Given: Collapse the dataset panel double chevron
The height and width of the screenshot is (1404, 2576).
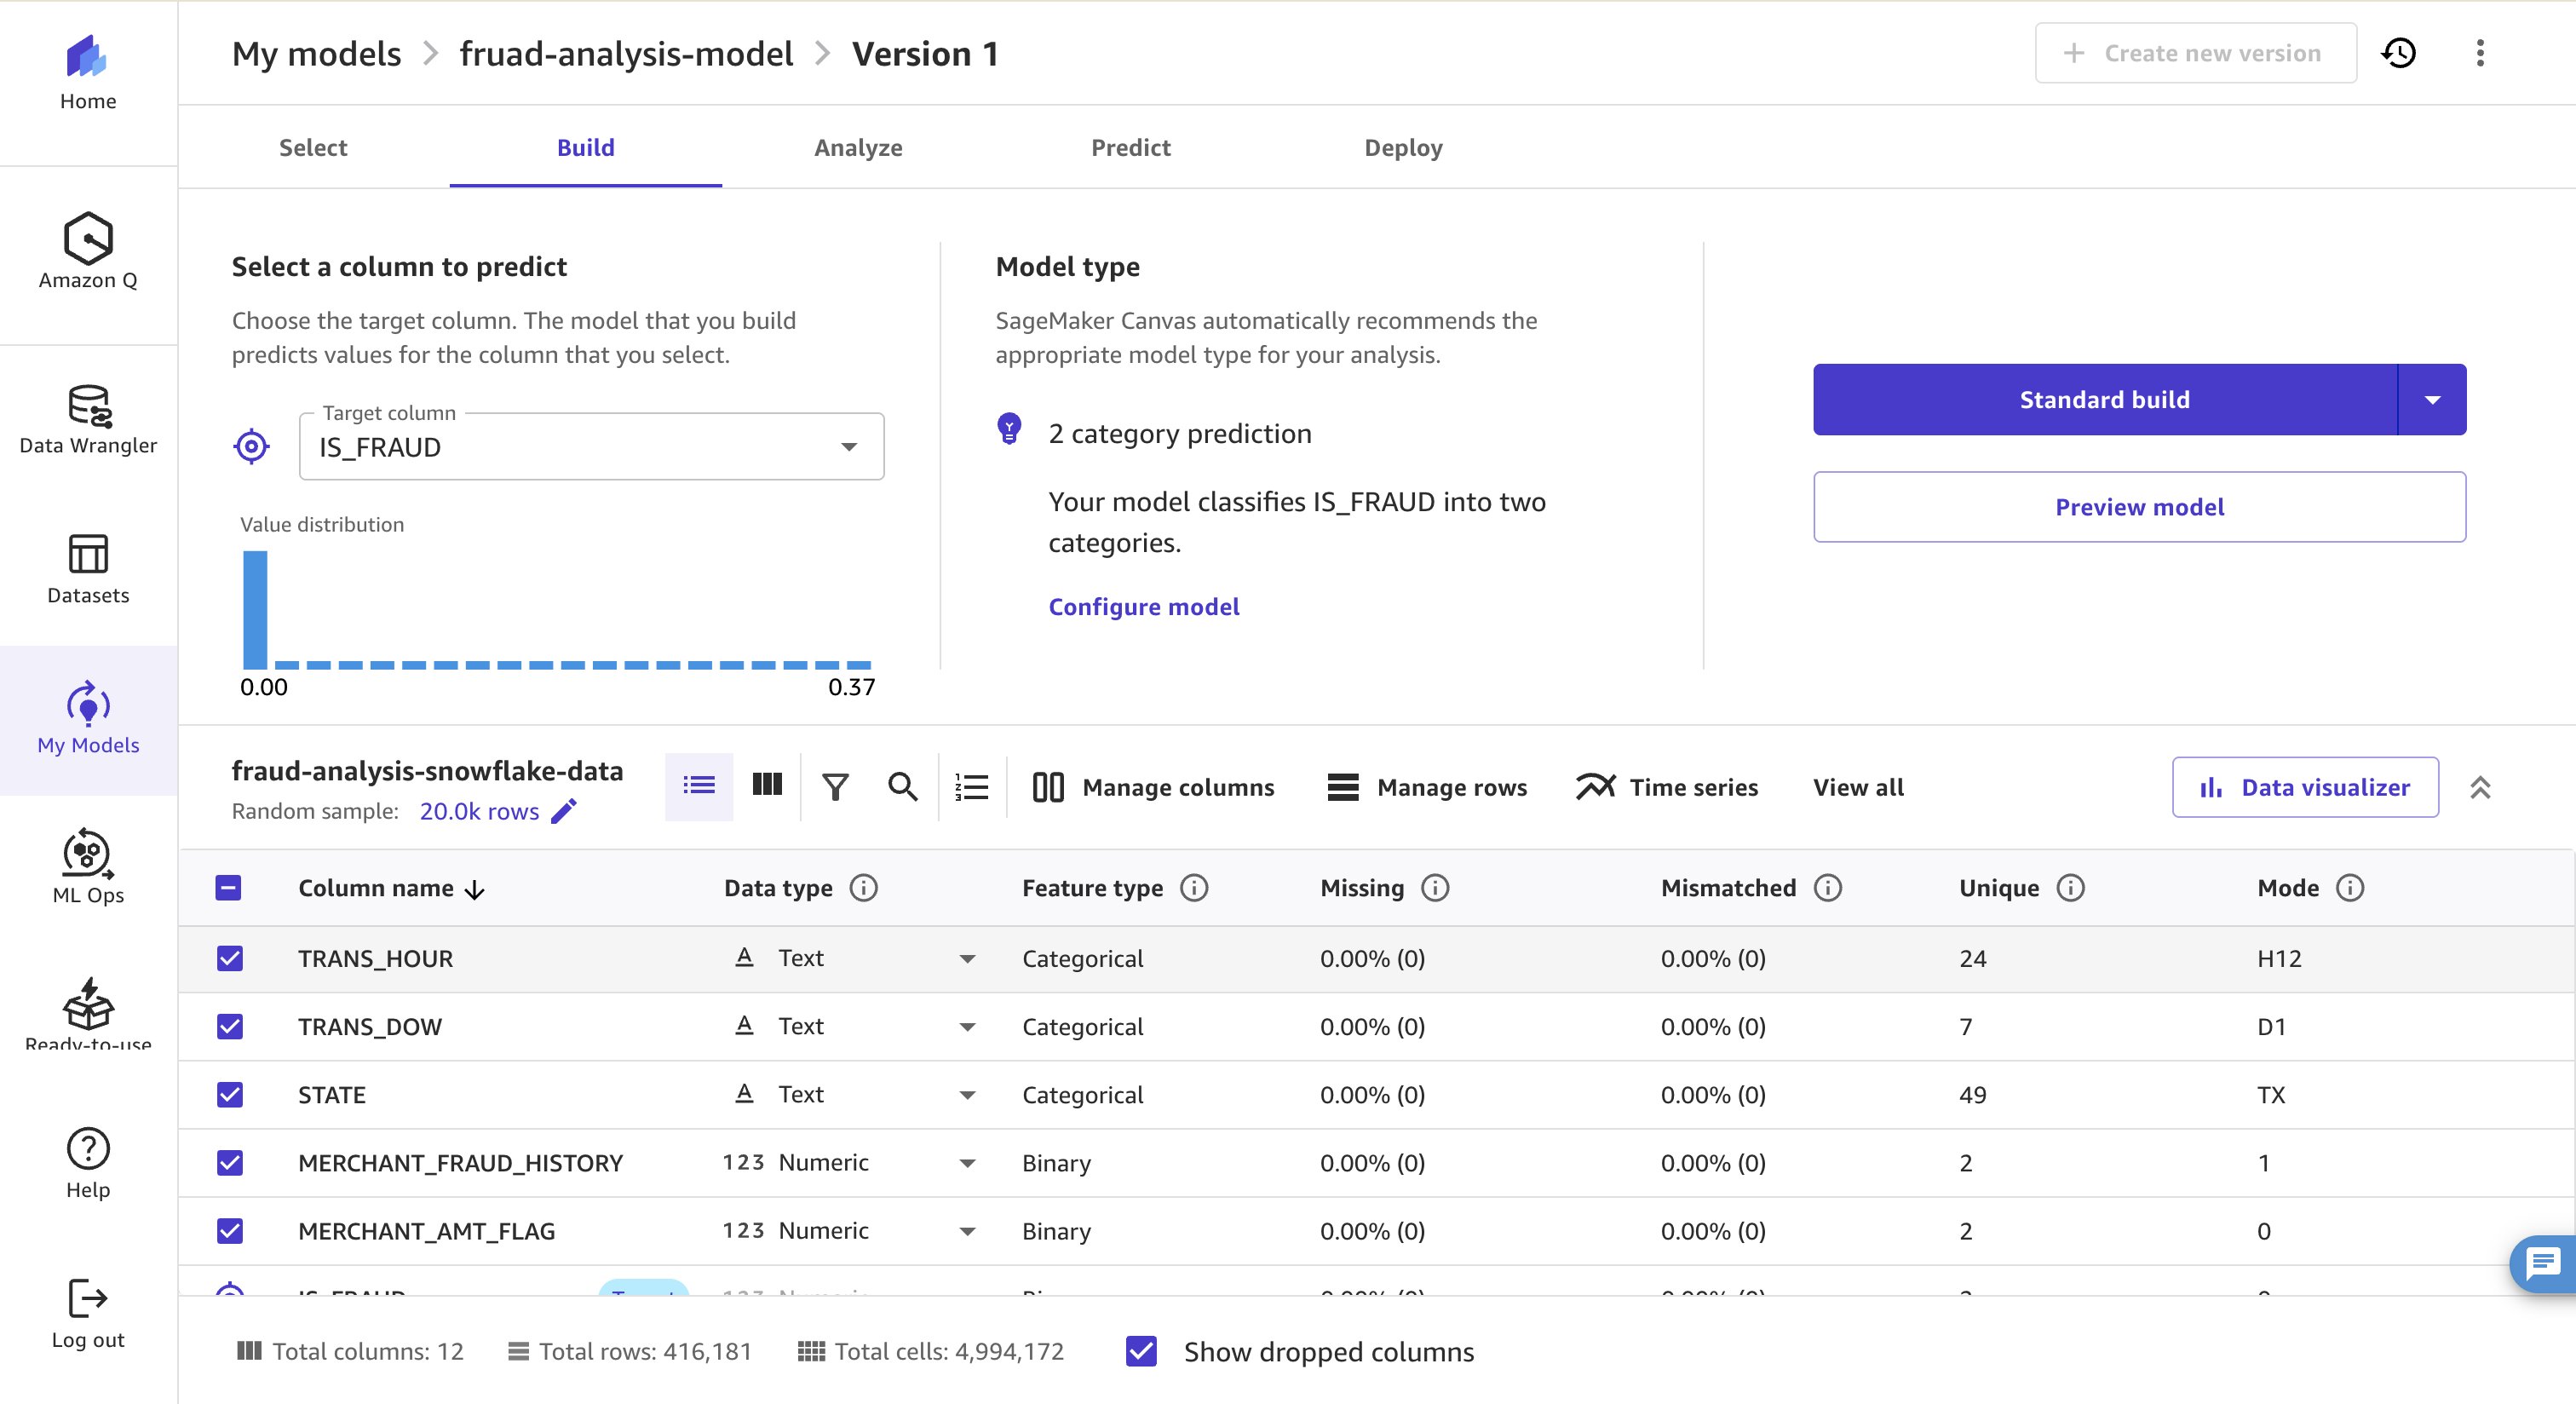Looking at the screenshot, I should click(2479, 787).
